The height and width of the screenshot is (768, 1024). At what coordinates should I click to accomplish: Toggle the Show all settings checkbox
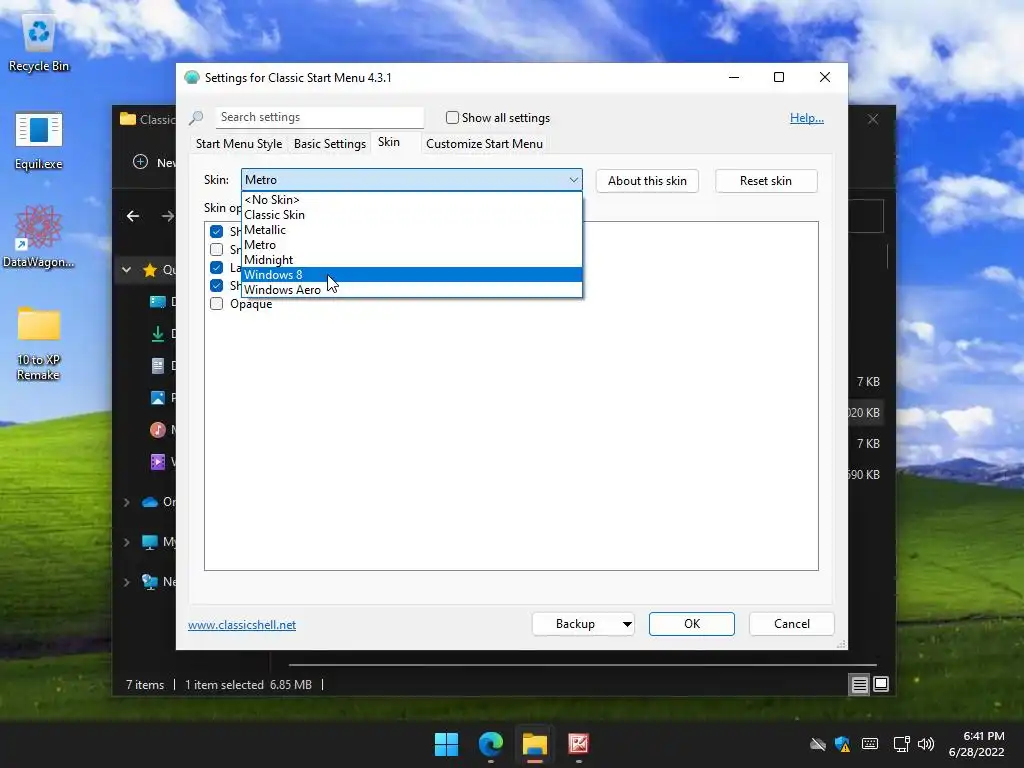452,118
